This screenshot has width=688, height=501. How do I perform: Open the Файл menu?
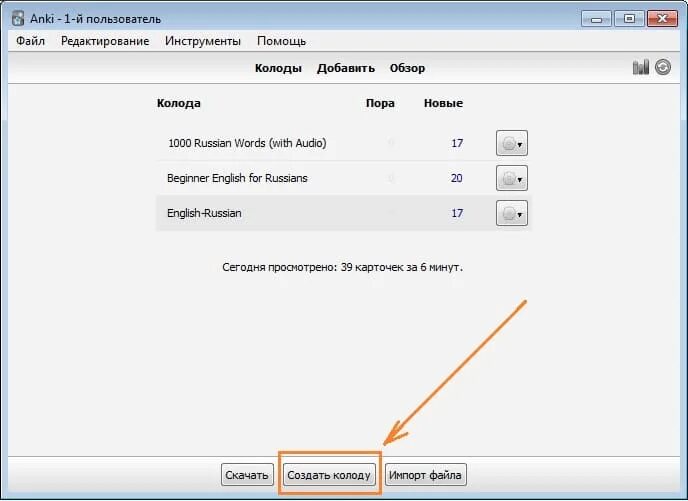click(30, 41)
